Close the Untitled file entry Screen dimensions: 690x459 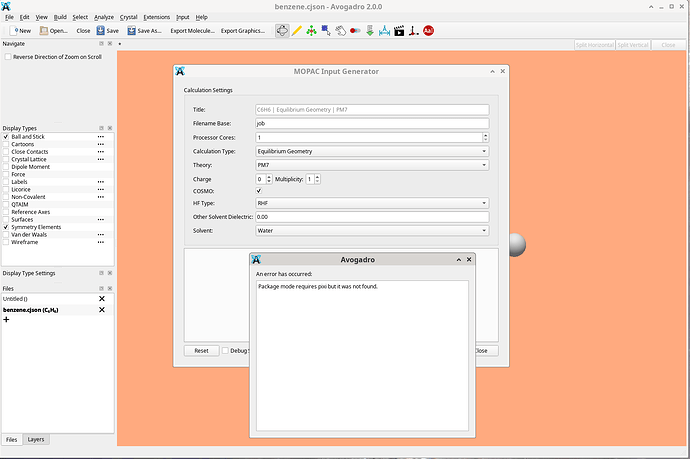[x=102, y=299]
